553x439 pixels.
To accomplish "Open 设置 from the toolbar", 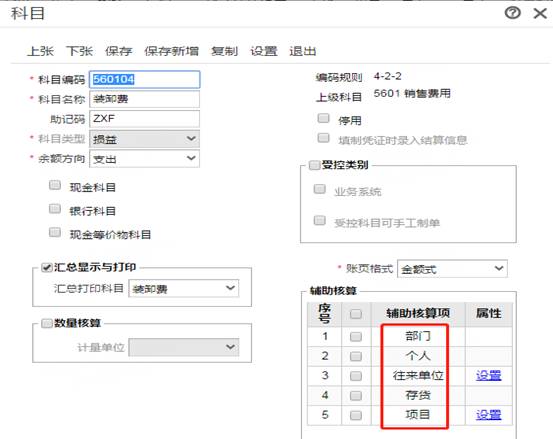I will [264, 51].
